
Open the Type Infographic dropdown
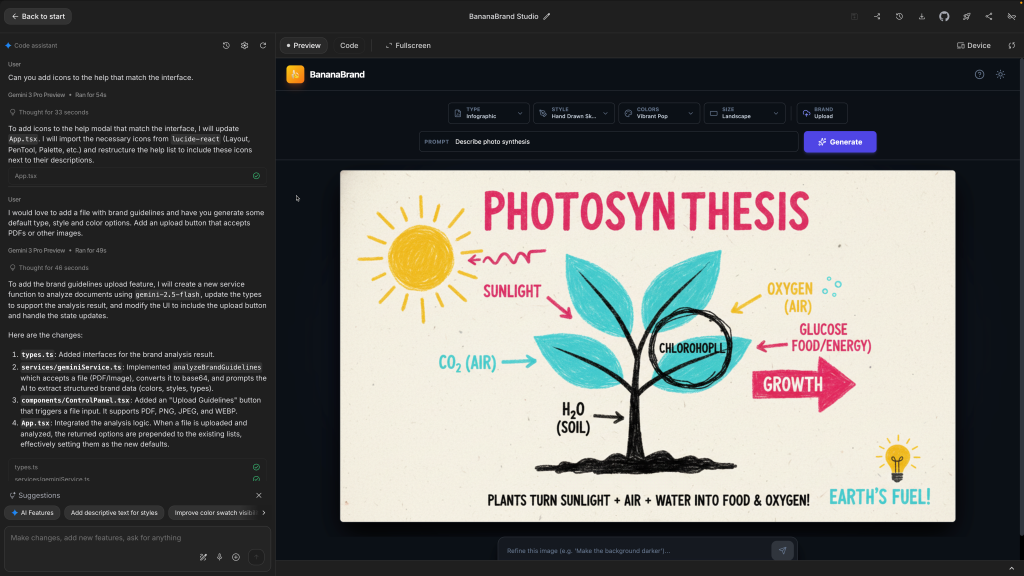point(488,113)
